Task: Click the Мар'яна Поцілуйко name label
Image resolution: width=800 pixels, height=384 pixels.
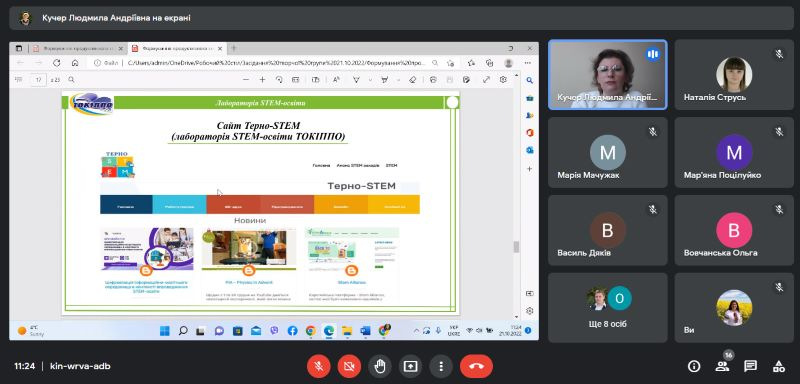Action: point(722,175)
